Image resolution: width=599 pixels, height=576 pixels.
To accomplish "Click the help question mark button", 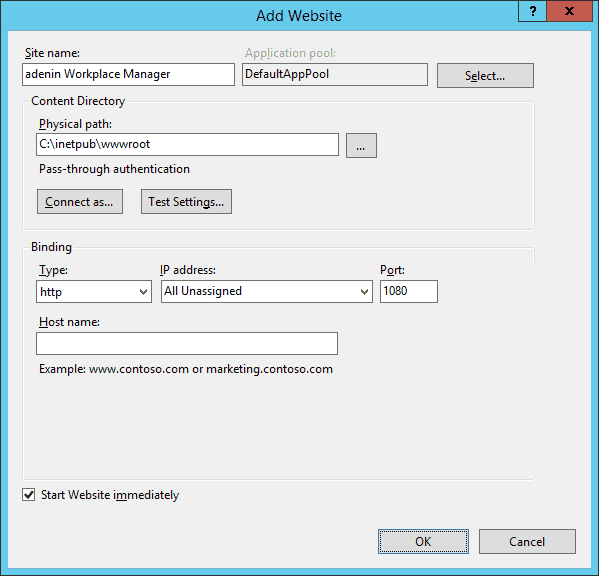I will (x=533, y=11).
